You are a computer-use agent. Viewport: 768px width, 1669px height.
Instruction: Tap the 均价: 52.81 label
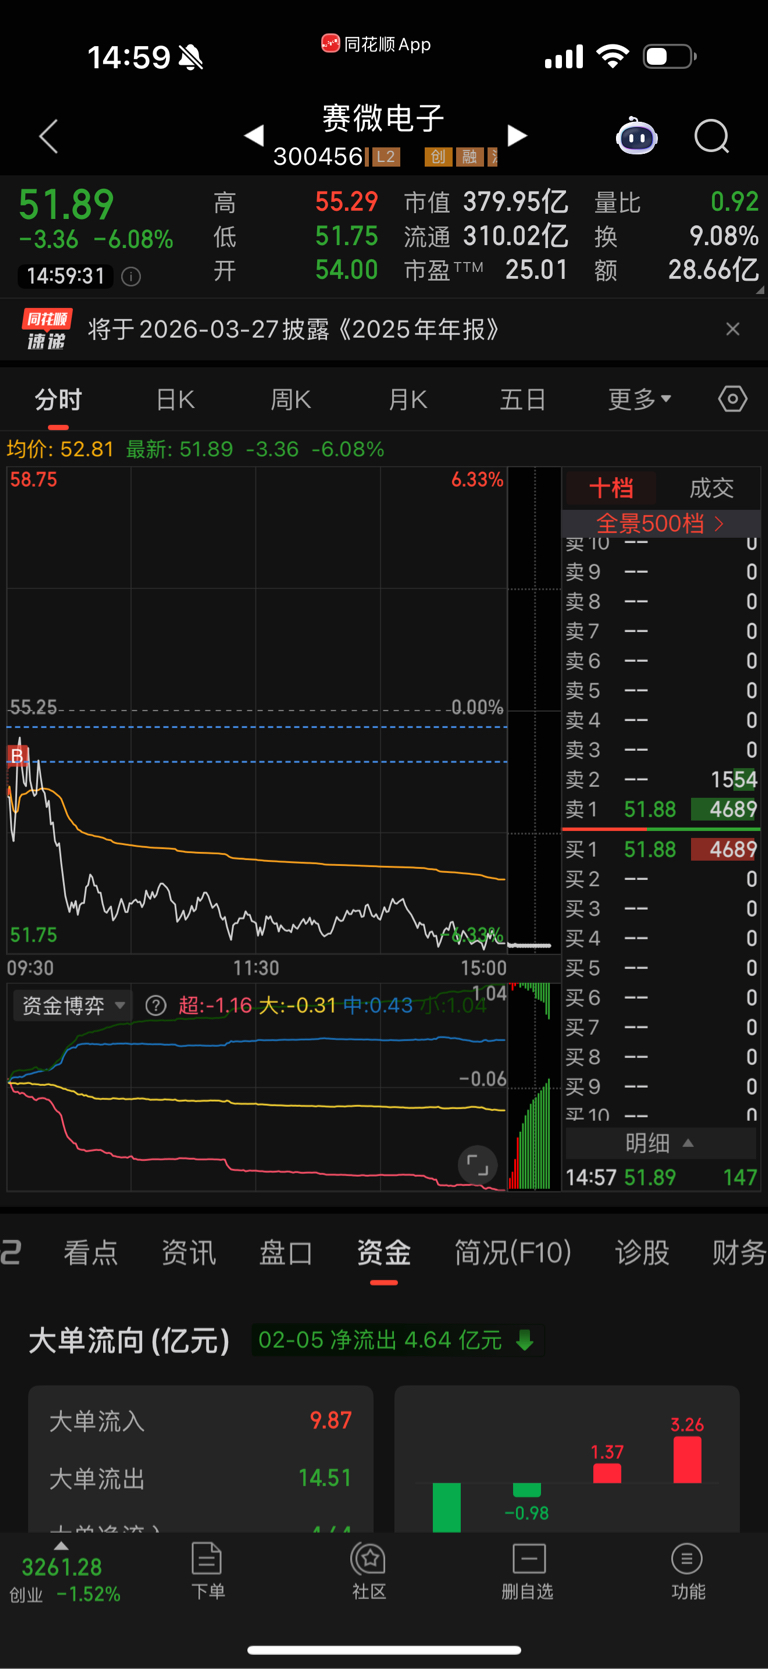coord(60,449)
